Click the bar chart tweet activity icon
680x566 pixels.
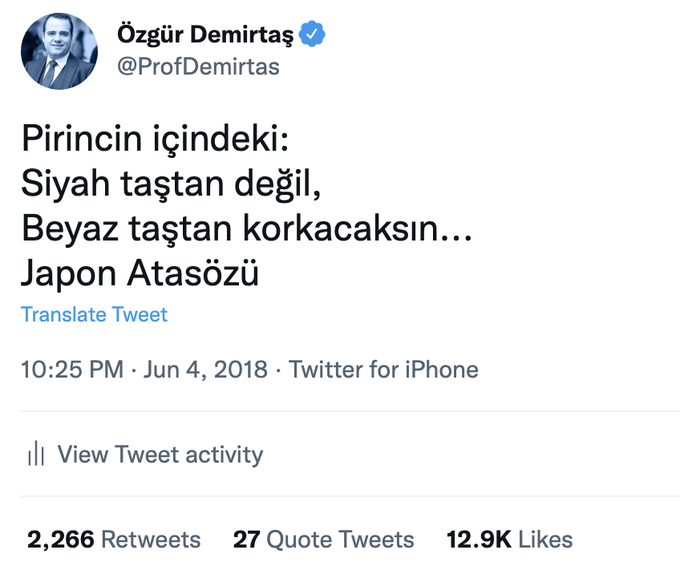click(x=37, y=455)
